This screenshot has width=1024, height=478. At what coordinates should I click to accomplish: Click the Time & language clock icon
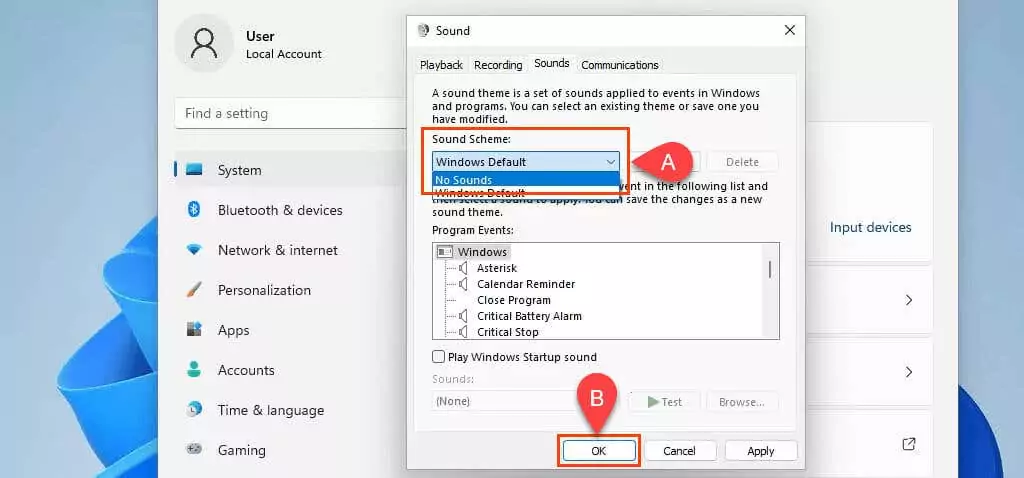pos(194,410)
